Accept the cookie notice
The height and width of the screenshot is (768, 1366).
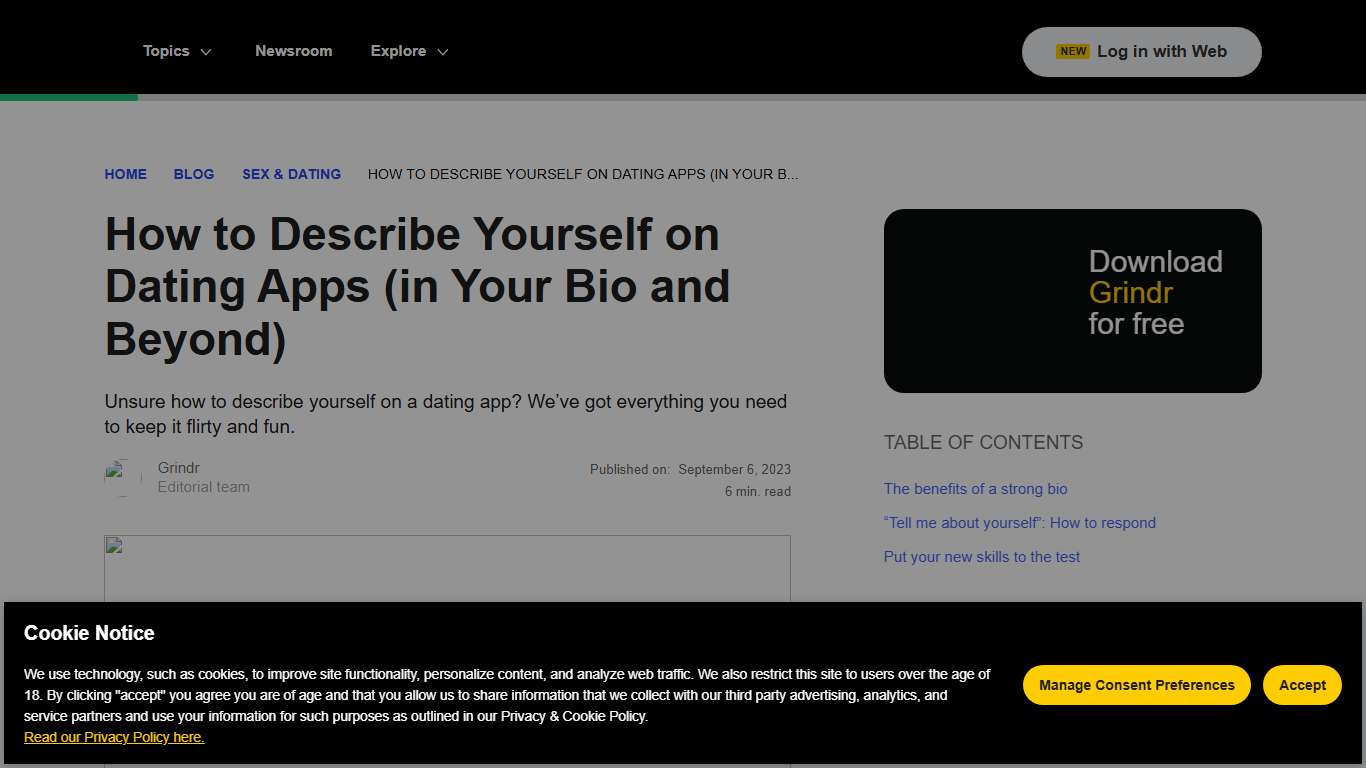tap(1301, 685)
